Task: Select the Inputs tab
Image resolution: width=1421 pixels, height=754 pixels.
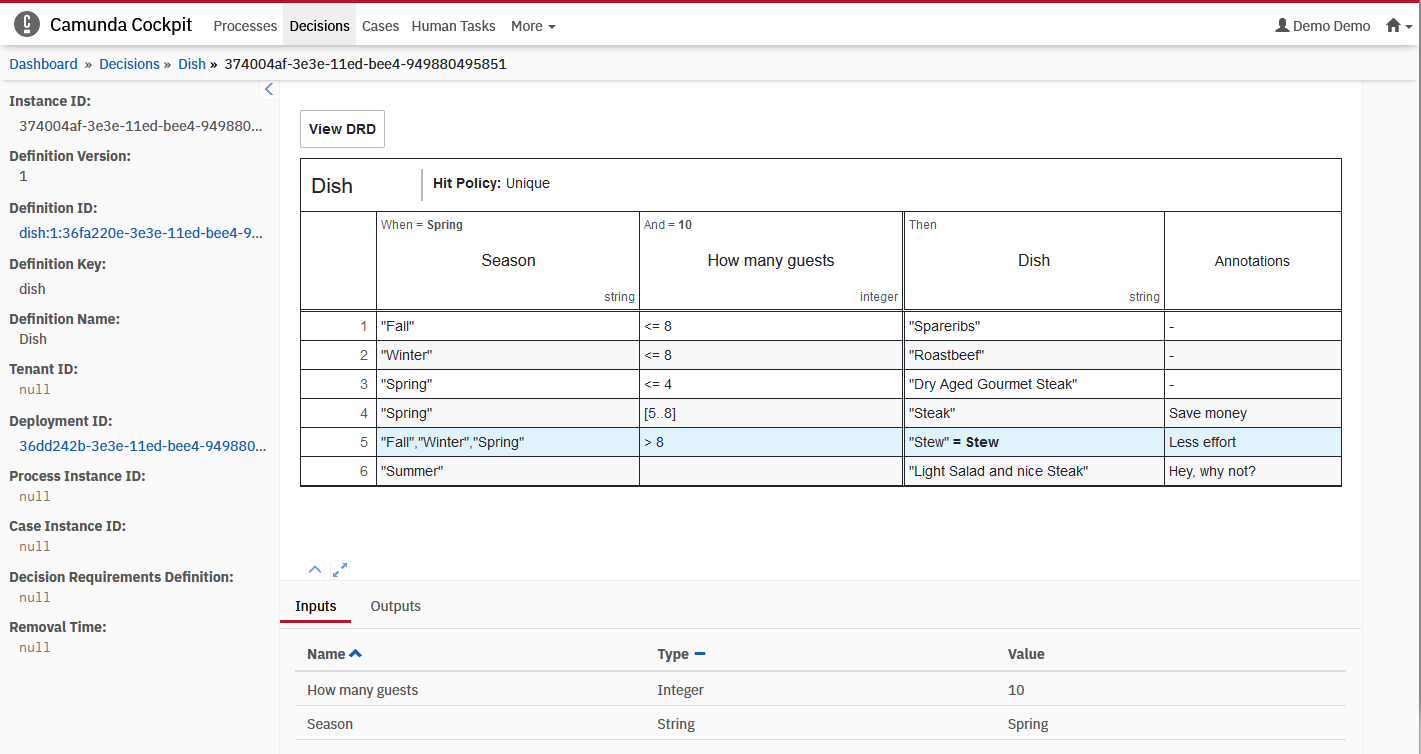Action: tap(316, 606)
